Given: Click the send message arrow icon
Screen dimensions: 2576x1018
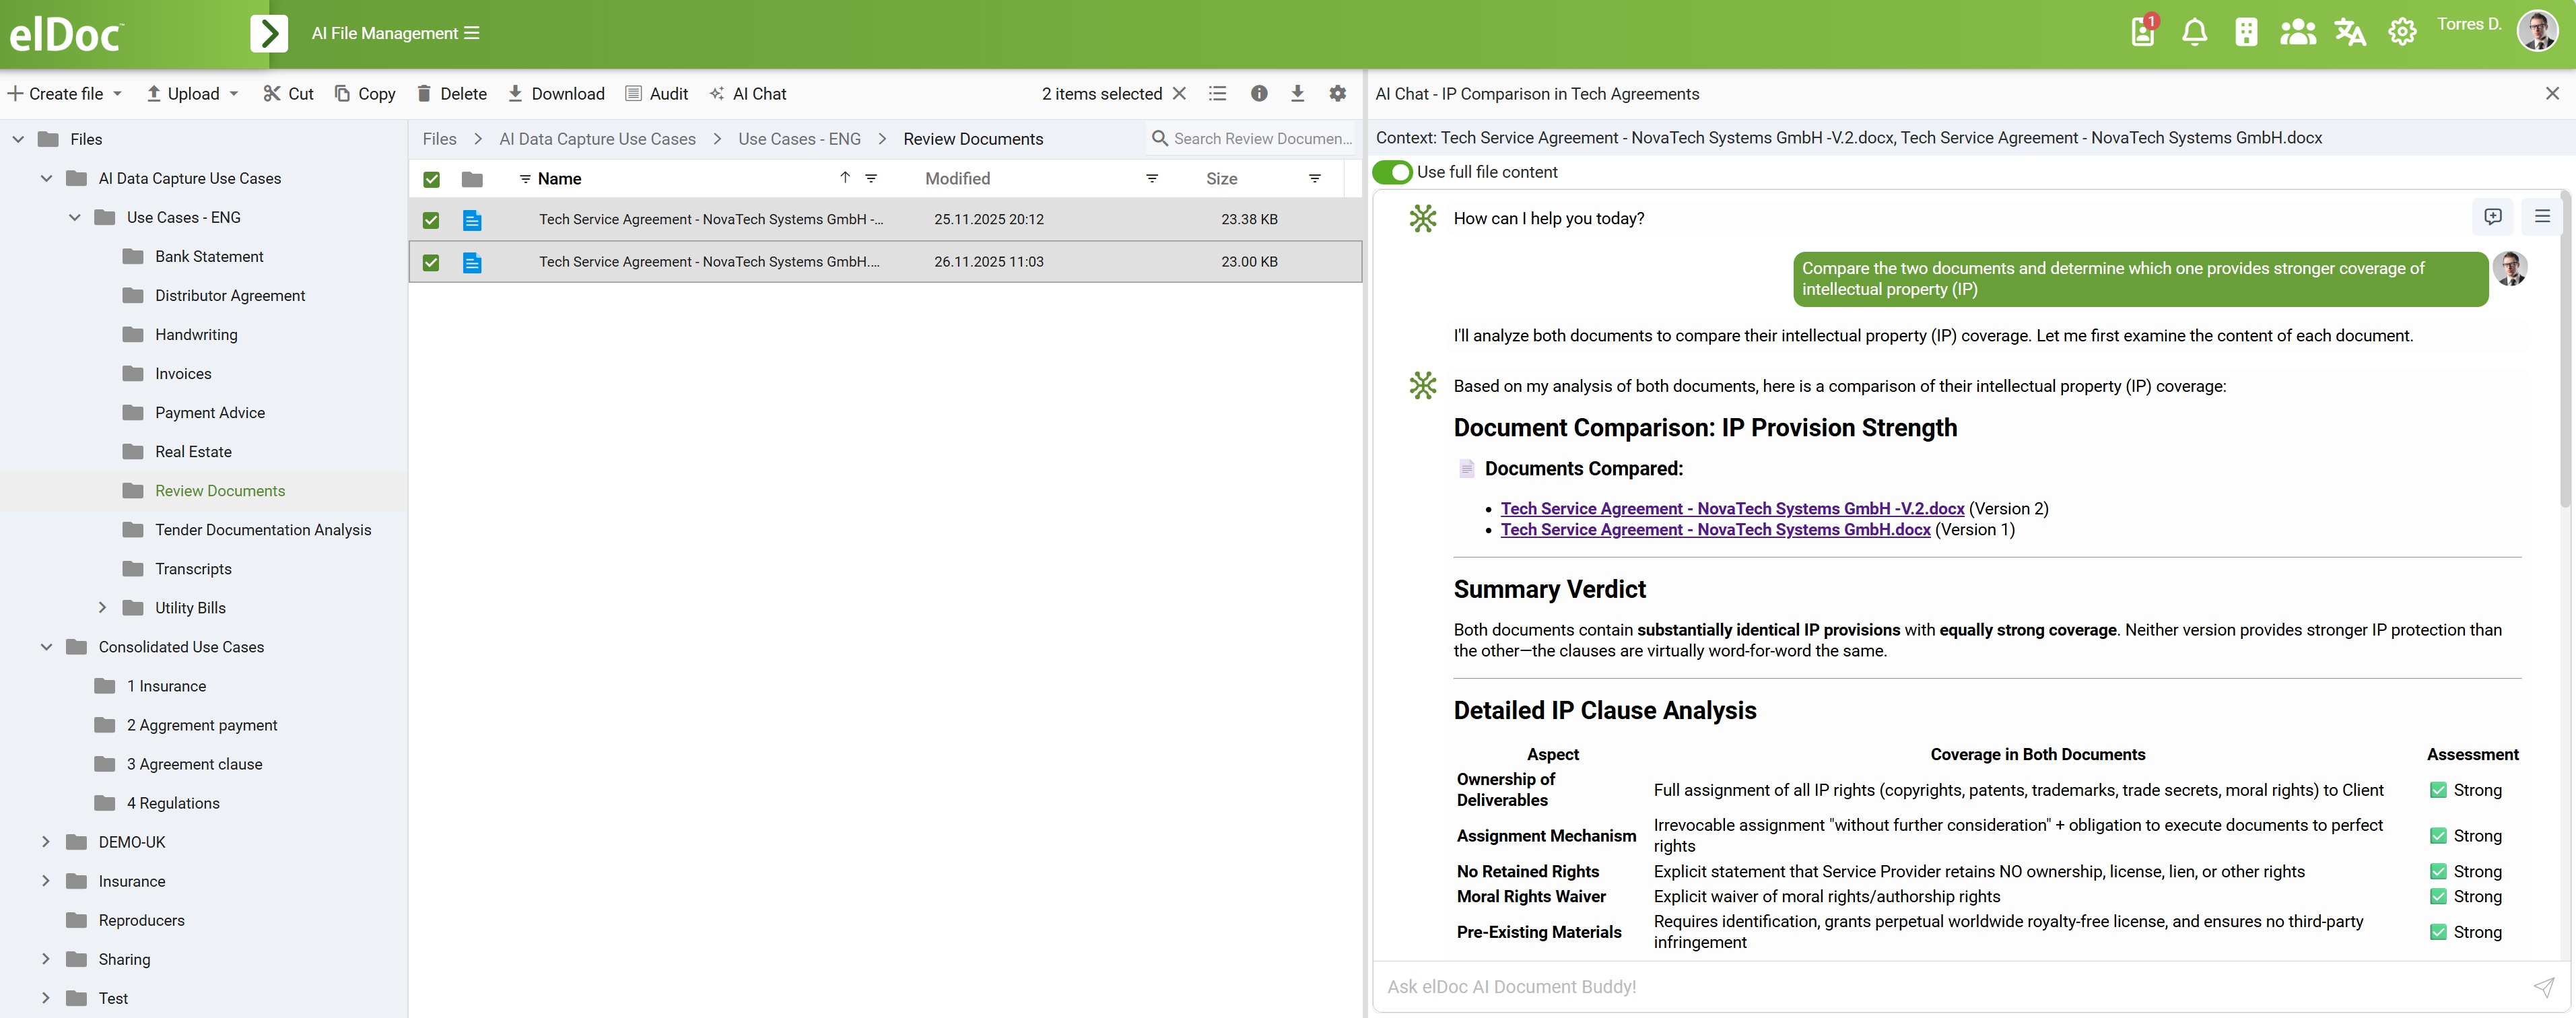Looking at the screenshot, I should 2543,987.
